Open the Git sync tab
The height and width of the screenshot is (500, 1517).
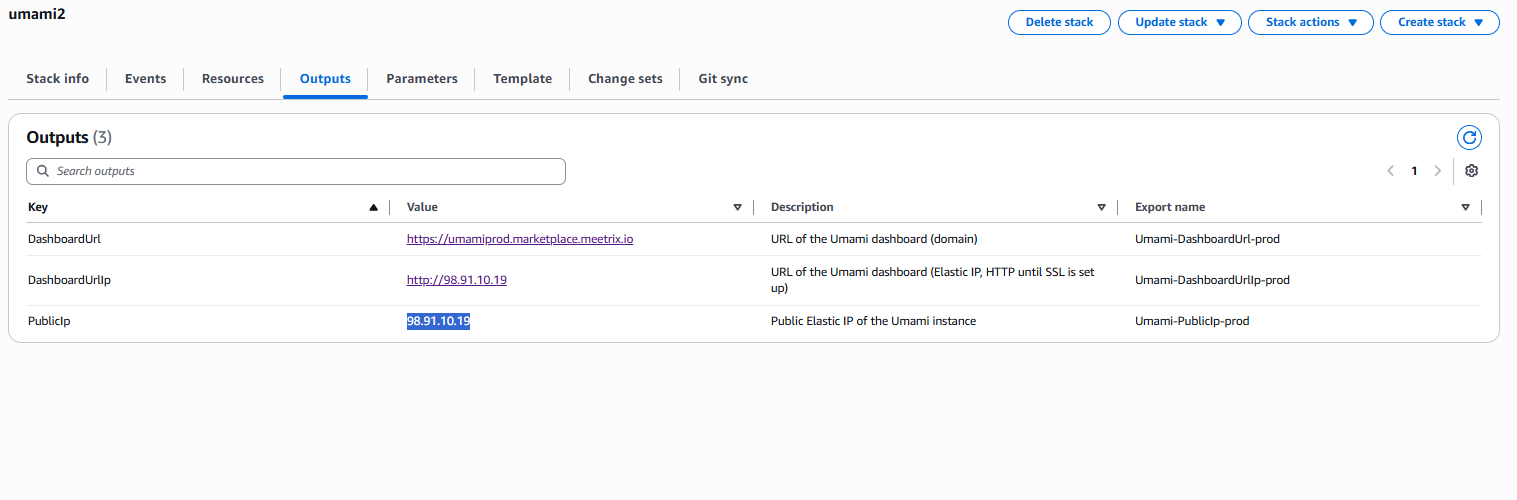tap(723, 79)
